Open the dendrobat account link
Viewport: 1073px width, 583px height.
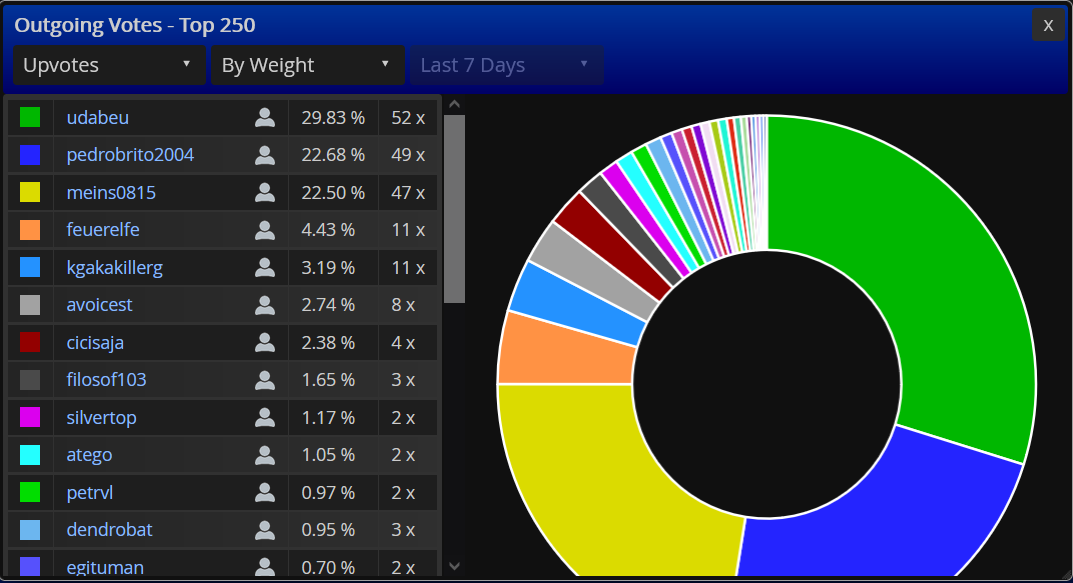109,530
